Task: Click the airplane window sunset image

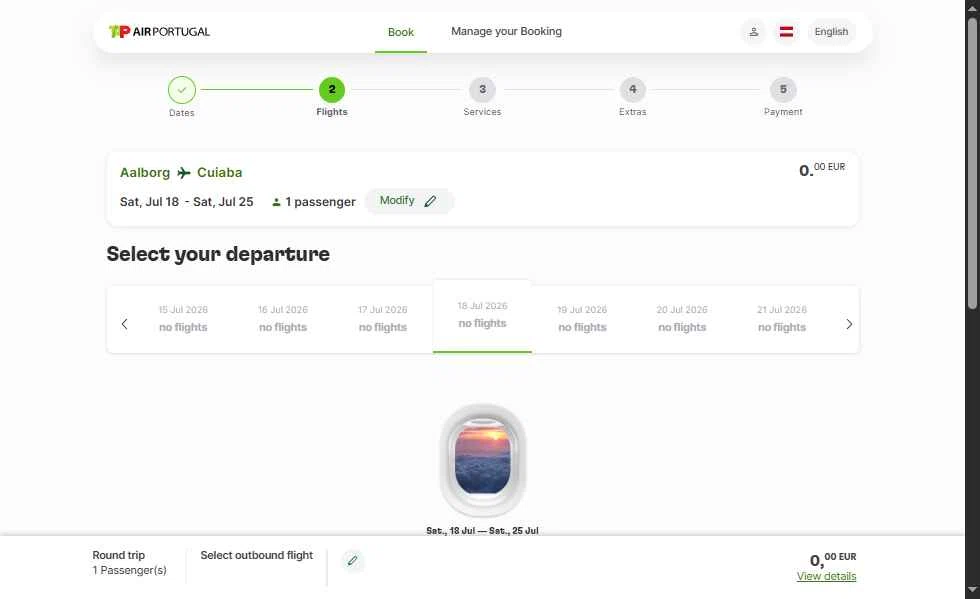Action: click(482, 460)
